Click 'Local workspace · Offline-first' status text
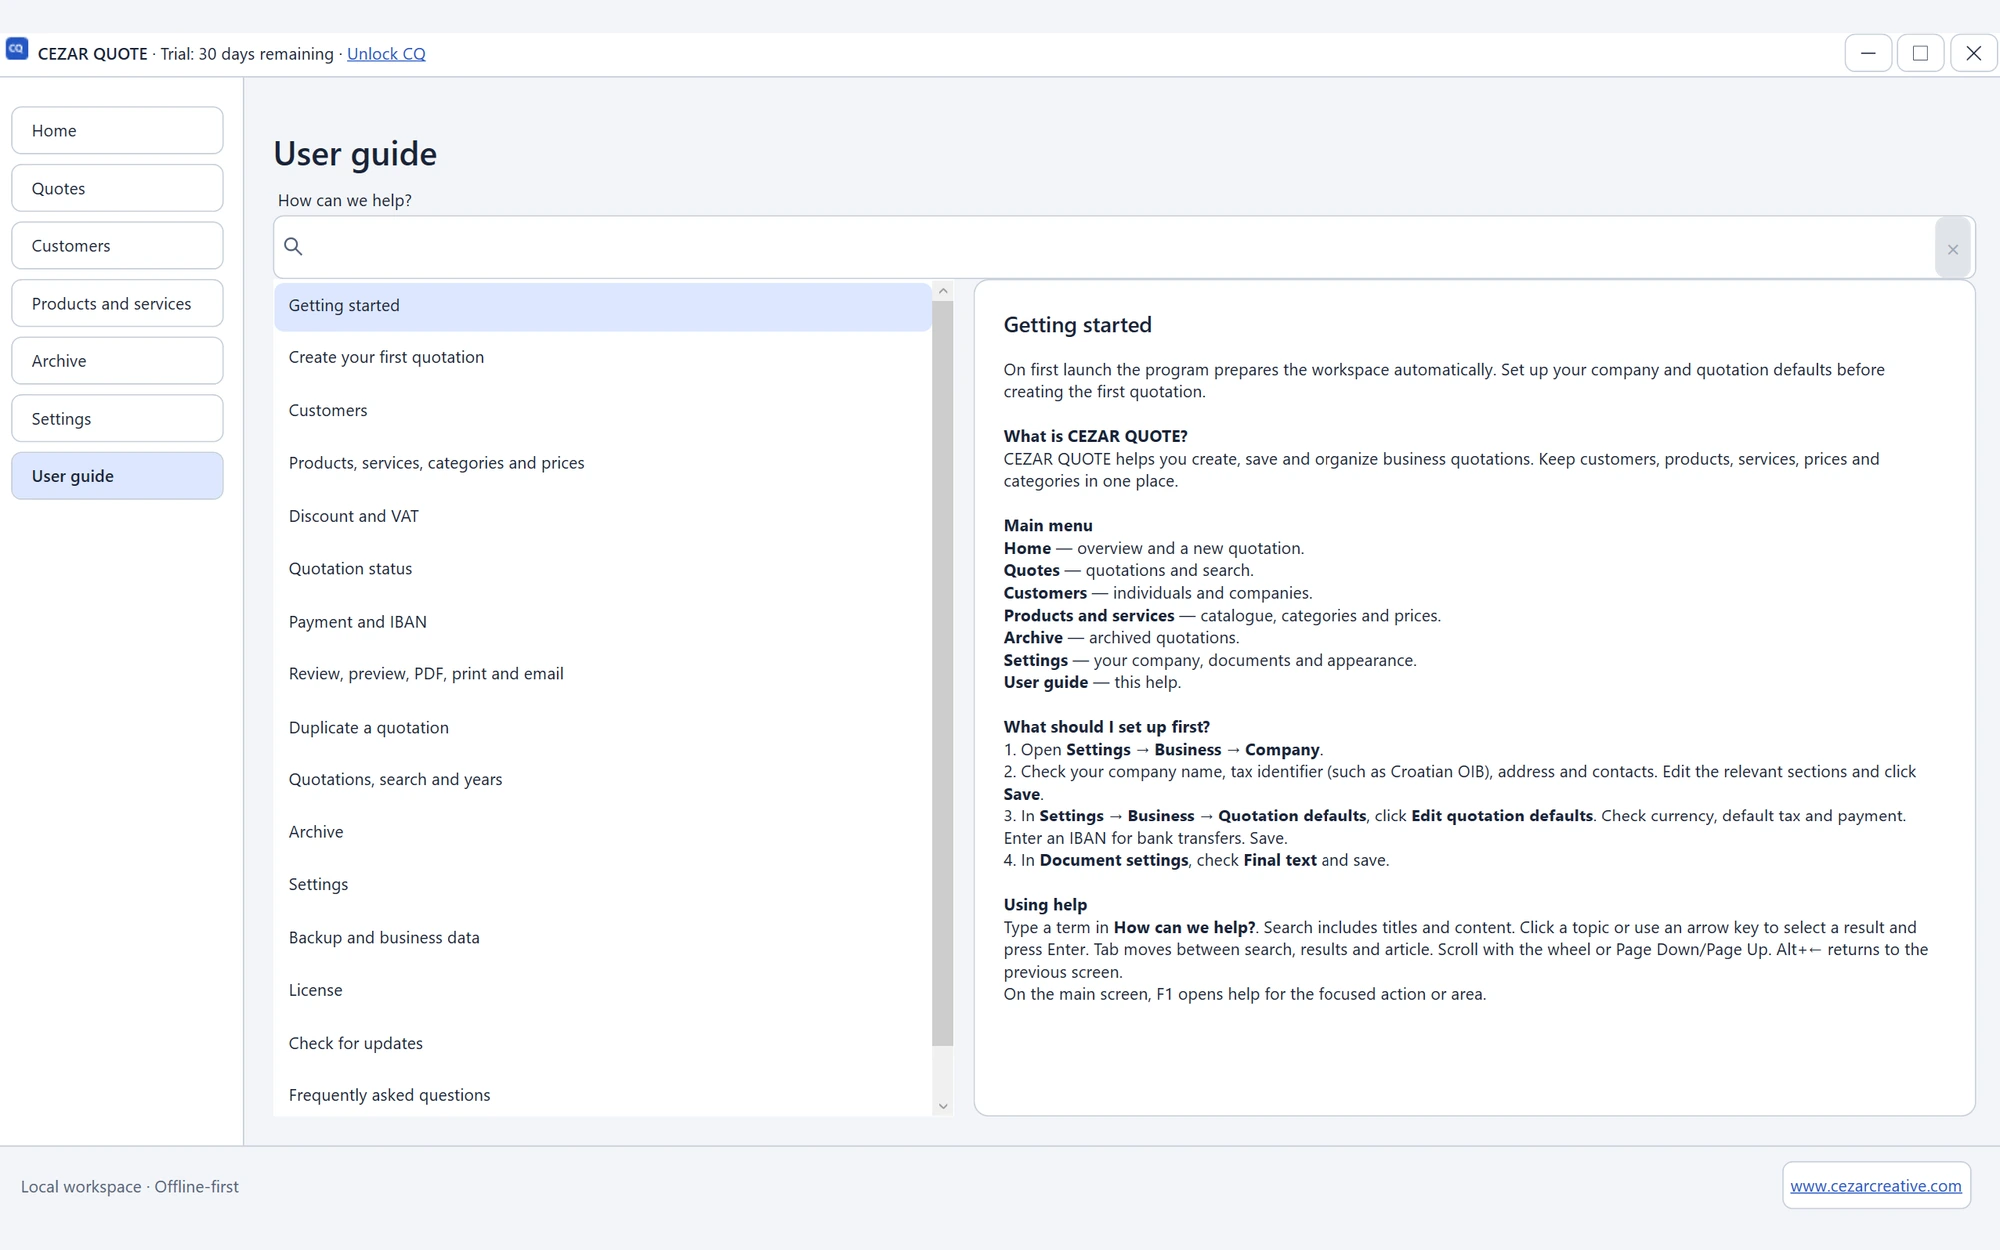The width and height of the screenshot is (2000, 1250). click(130, 1187)
